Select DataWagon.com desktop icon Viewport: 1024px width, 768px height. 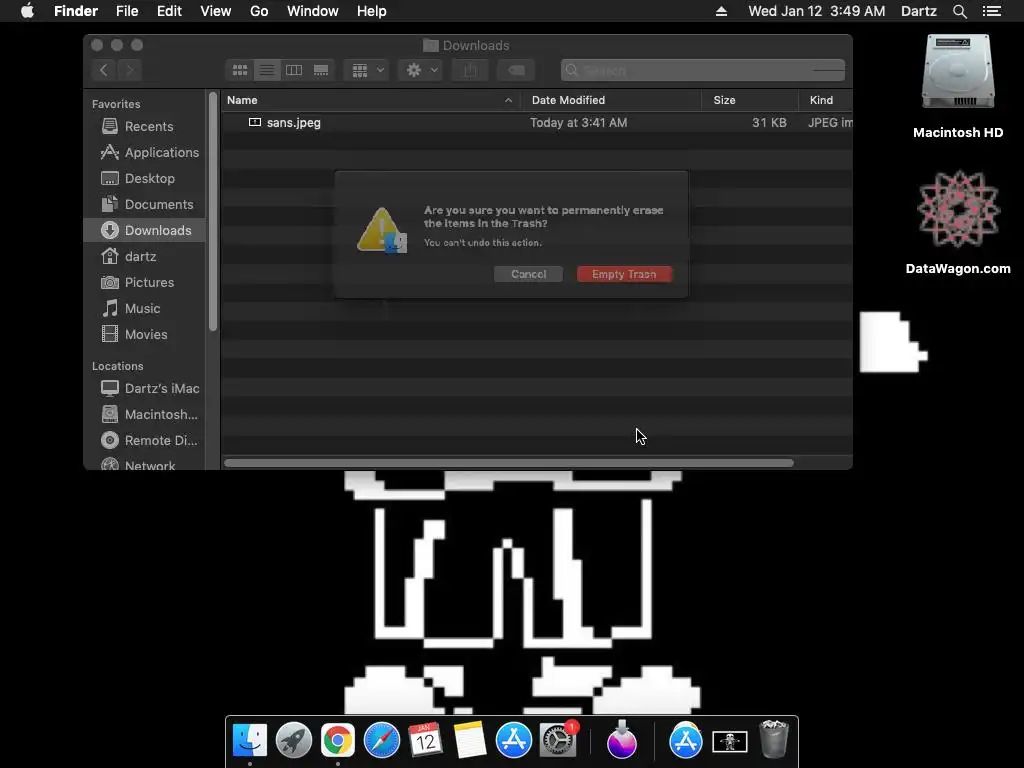click(x=957, y=222)
